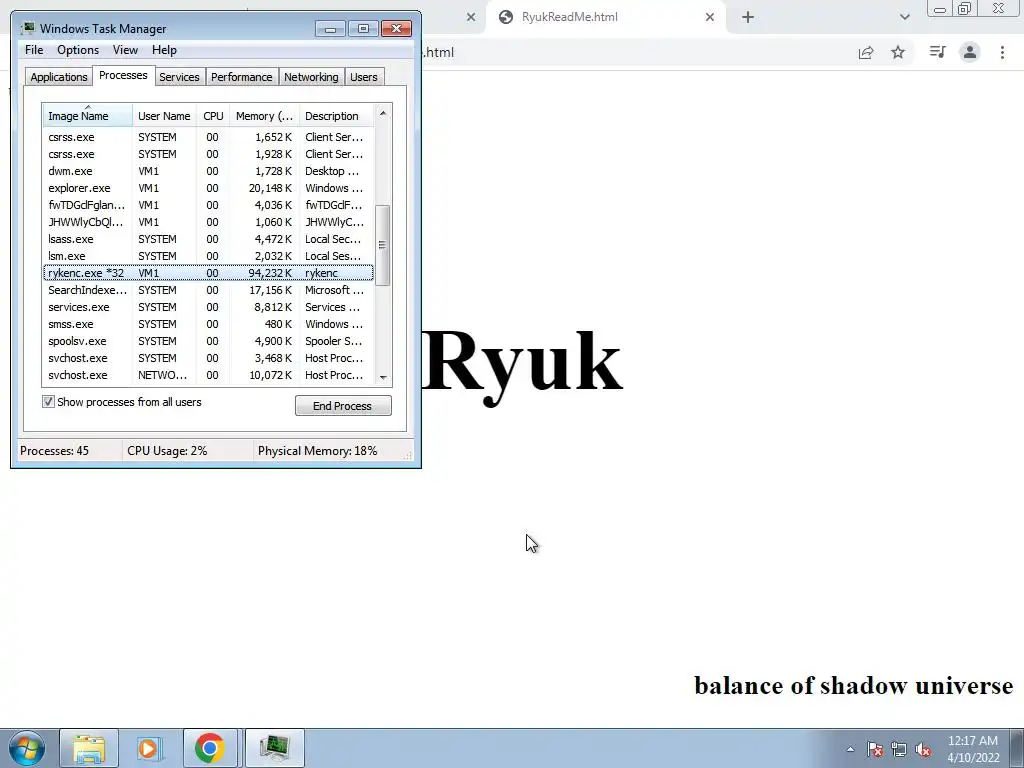This screenshot has height=768, width=1024.
Task: Open View menu in Task Manager
Action: (125, 50)
